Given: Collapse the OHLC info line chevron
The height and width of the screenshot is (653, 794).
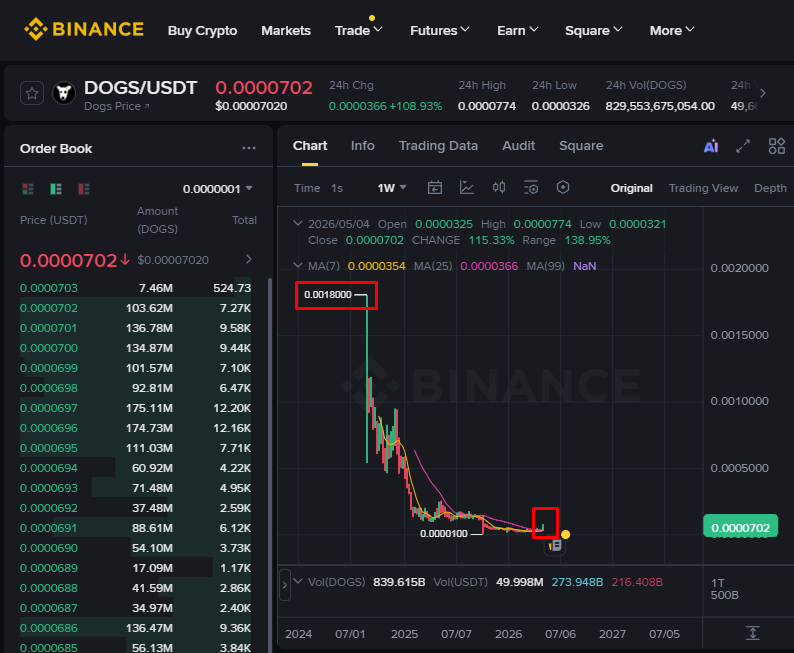Looking at the screenshot, I should pyautogui.click(x=298, y=223).
